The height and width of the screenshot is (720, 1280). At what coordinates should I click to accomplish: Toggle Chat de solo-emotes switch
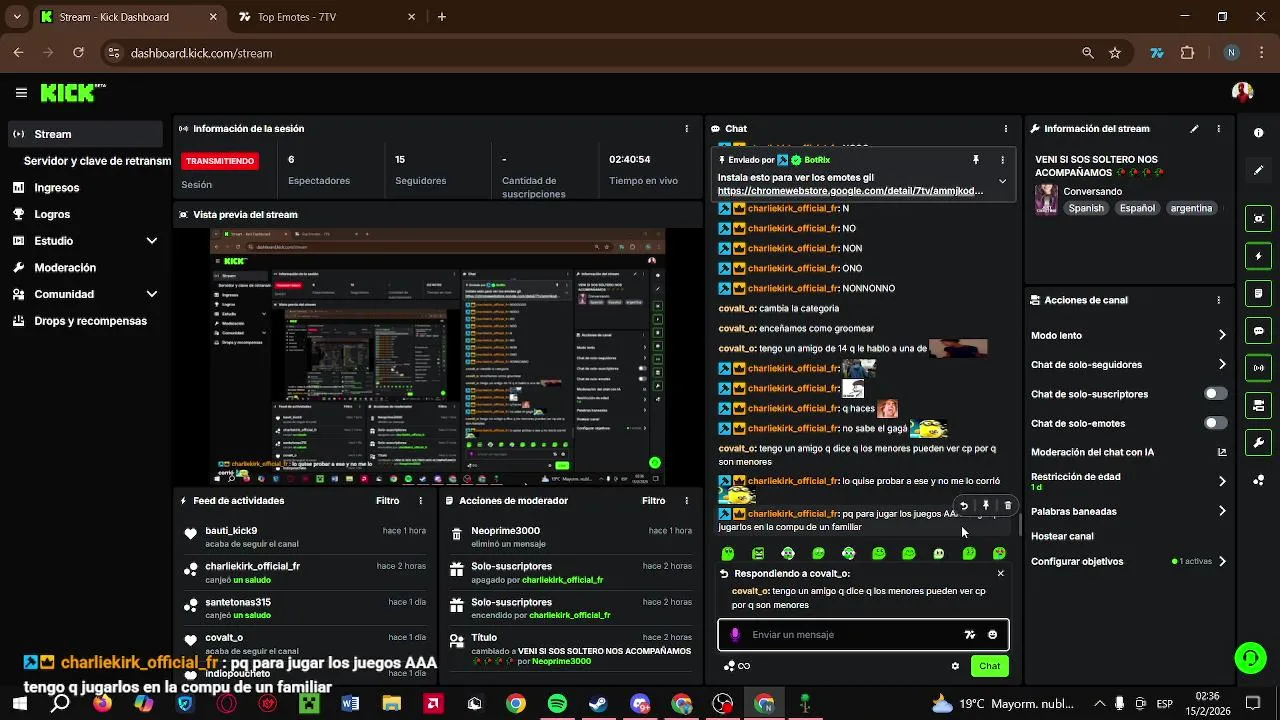1215,423
